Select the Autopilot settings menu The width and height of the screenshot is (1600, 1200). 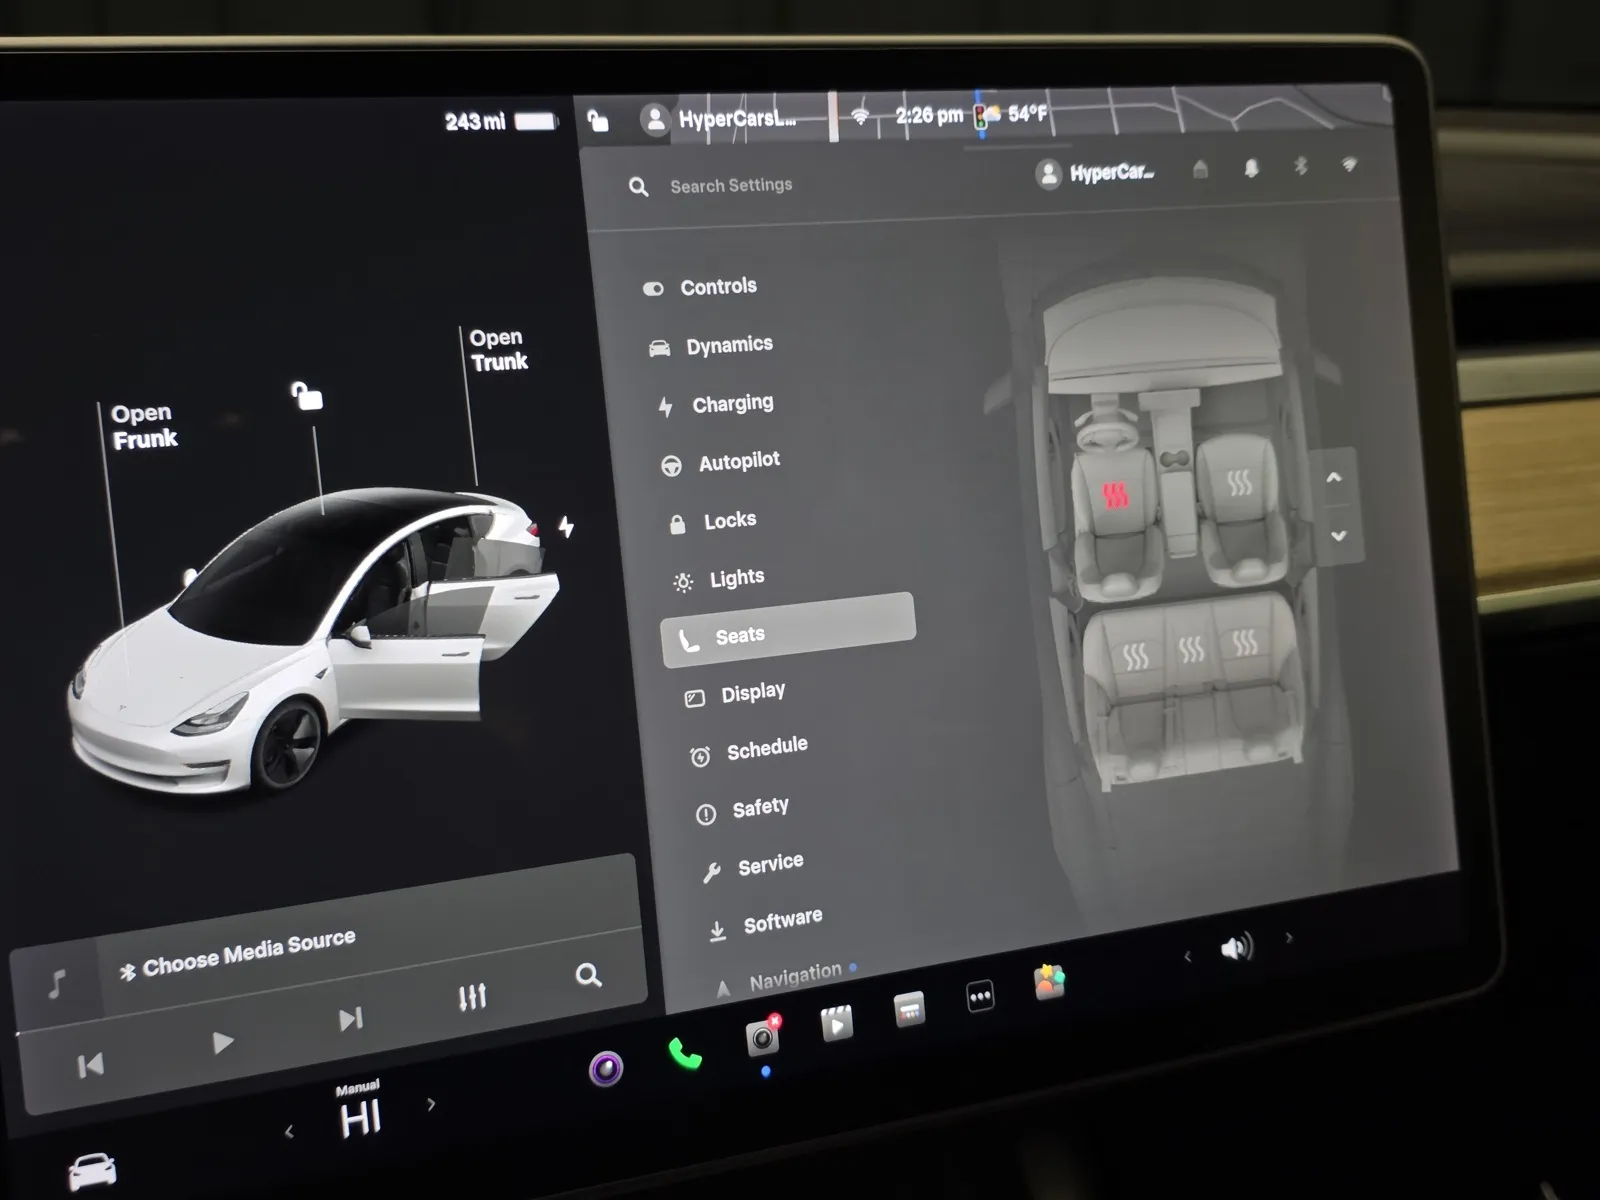[738, 461]
